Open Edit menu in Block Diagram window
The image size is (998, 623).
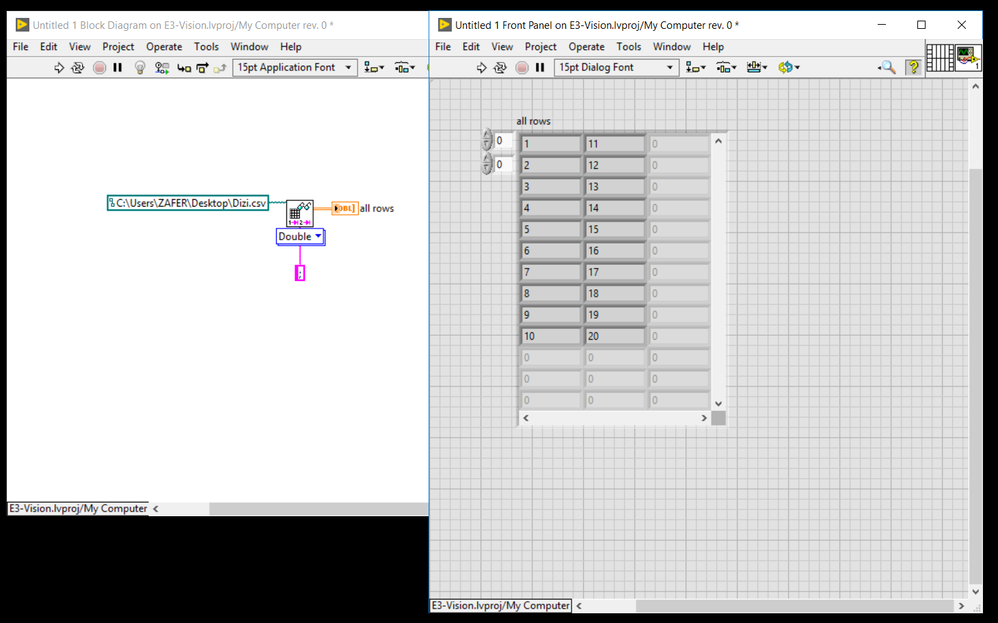tap(48, 46)
